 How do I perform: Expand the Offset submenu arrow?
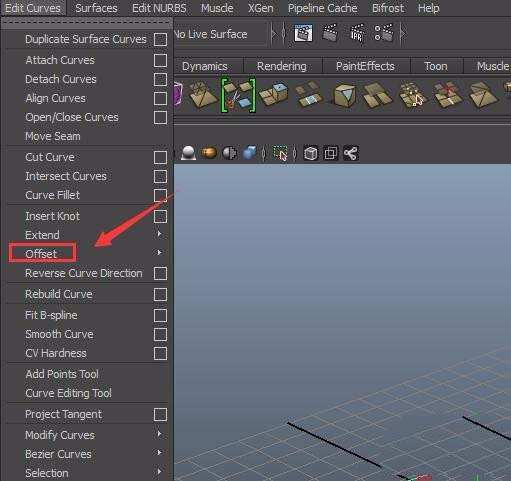click(x=159, y=253)
